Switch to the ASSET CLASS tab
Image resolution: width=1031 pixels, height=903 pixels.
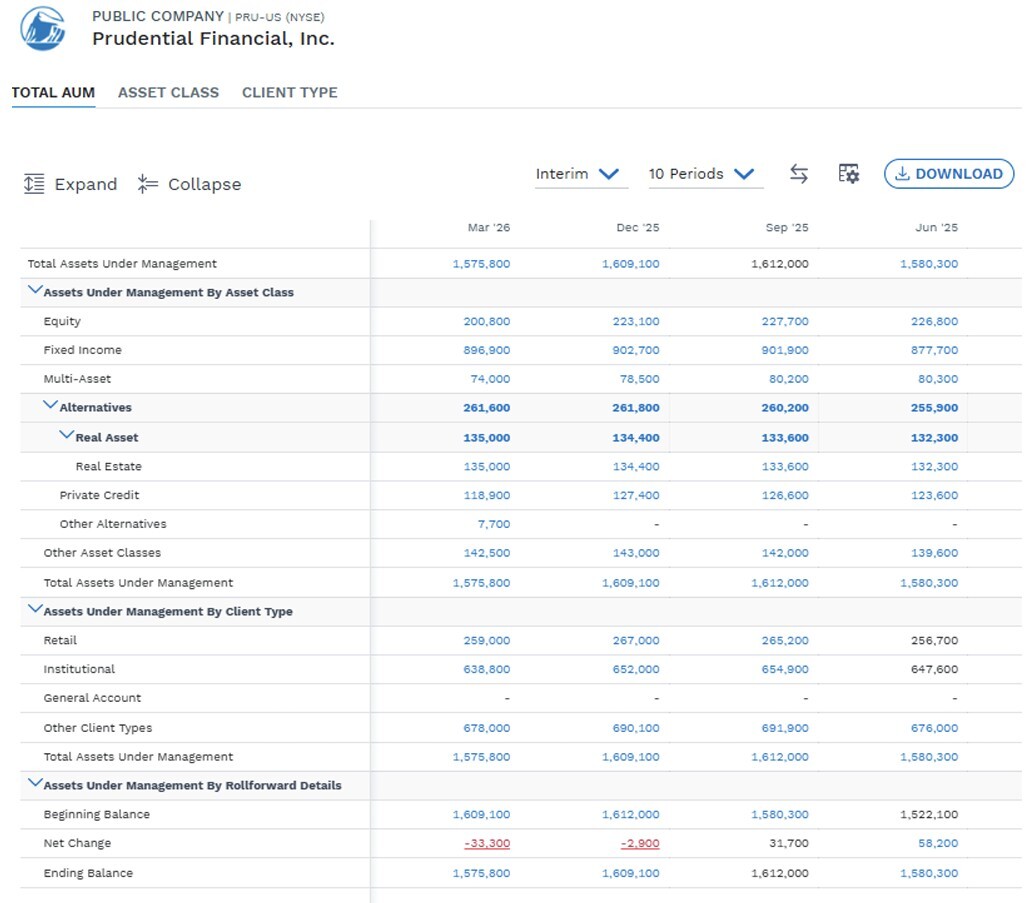(168, 93)
